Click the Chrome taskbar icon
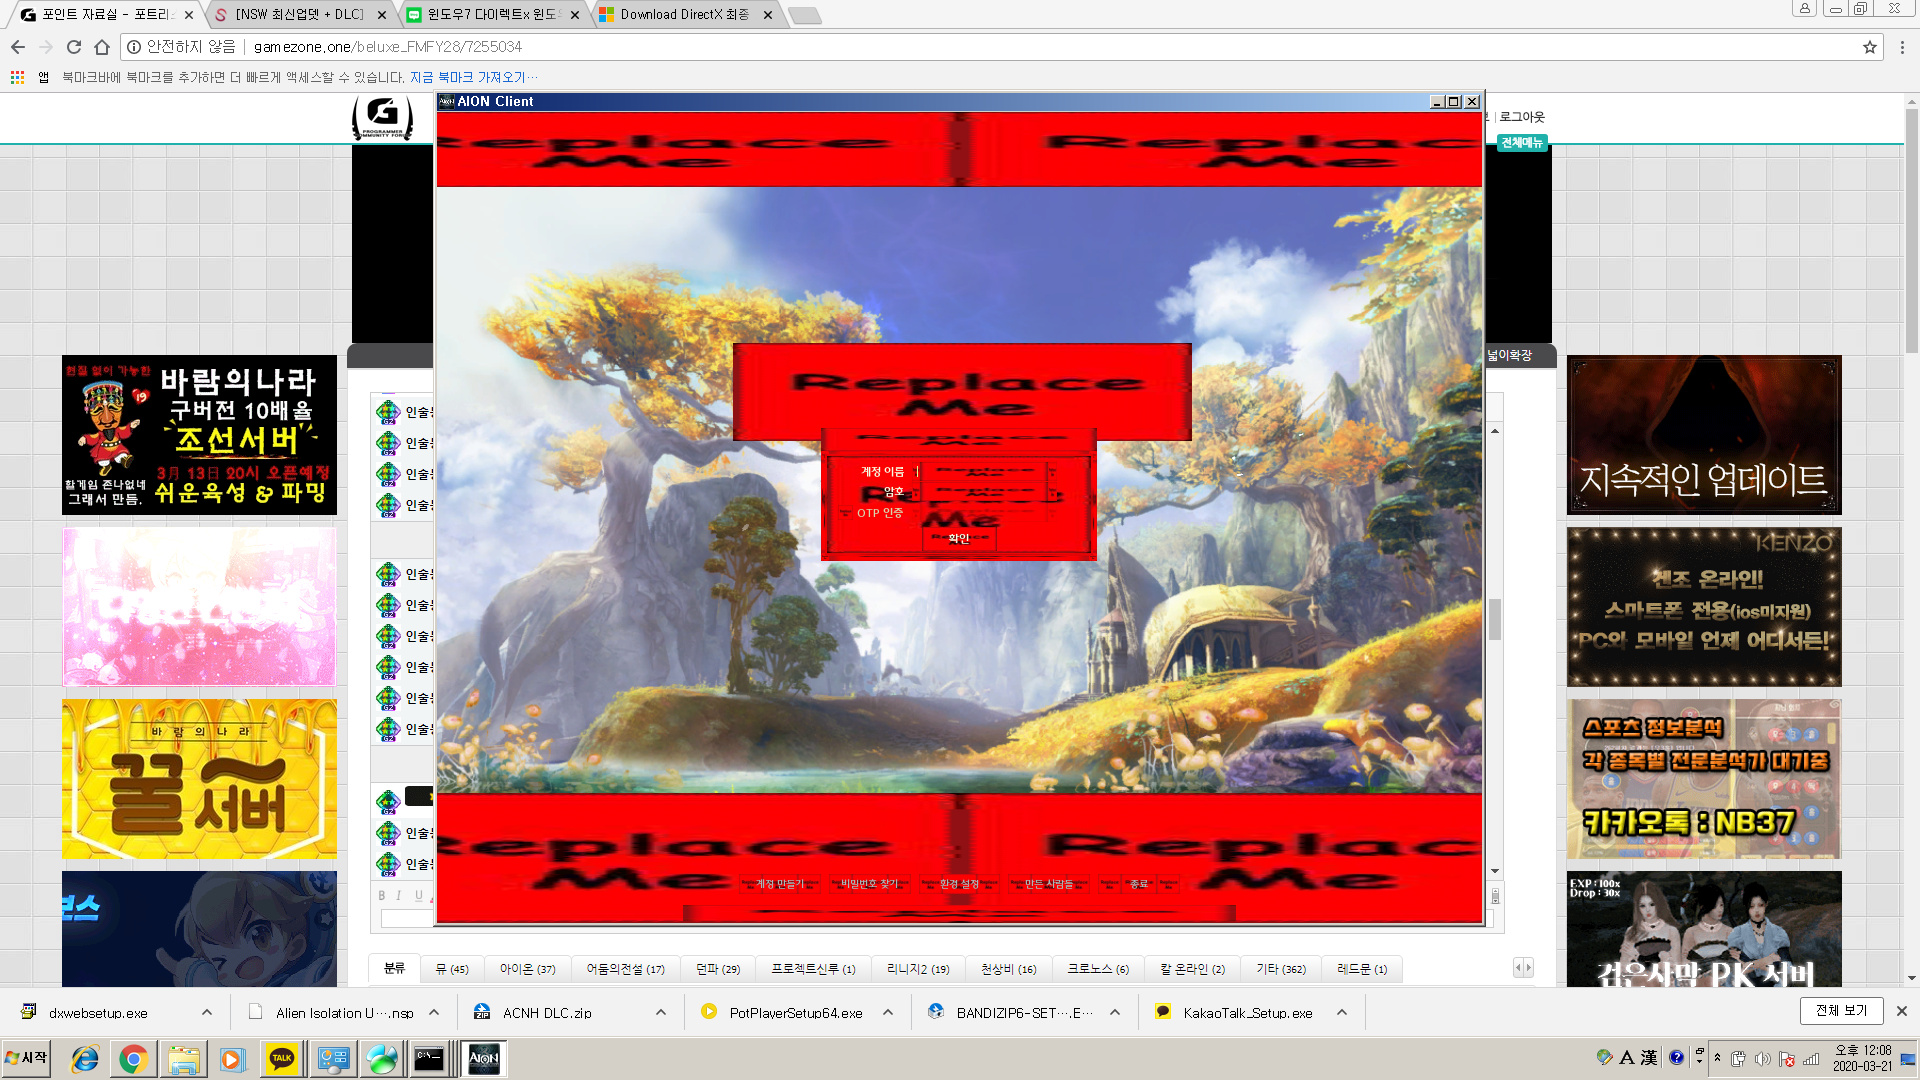The width and height of the screenshot is (1920, 1080). 133,1058
